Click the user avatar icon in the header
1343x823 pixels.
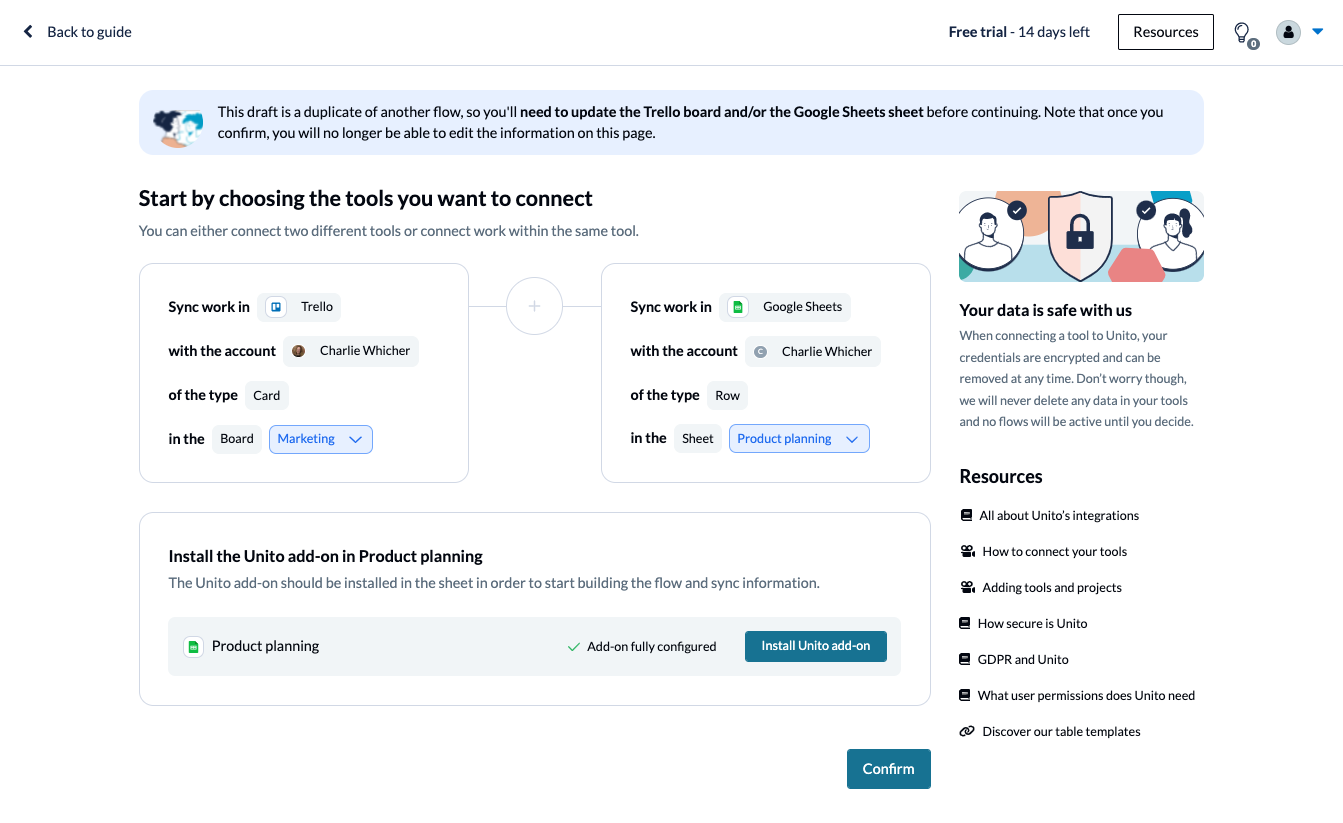(1288, 32)
